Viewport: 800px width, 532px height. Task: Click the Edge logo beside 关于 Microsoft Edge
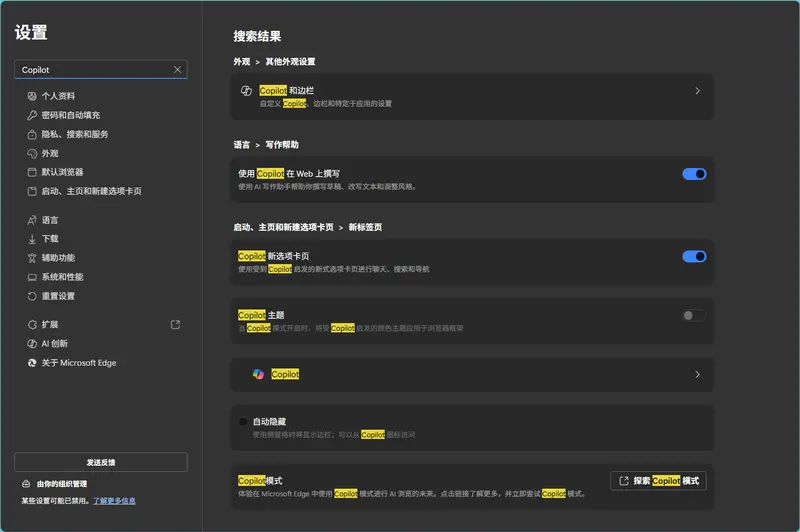[x=32, y=363]
